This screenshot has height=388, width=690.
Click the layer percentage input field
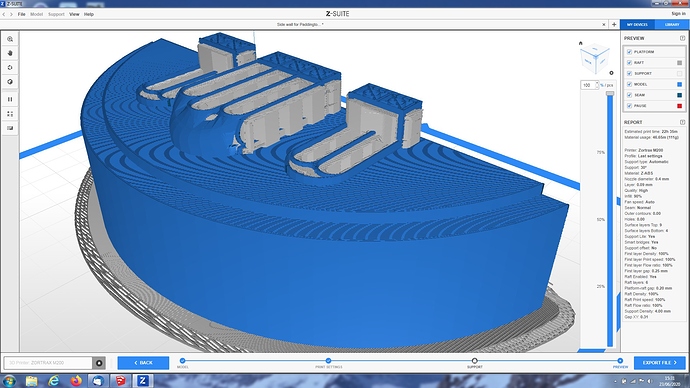coord(588,85)
